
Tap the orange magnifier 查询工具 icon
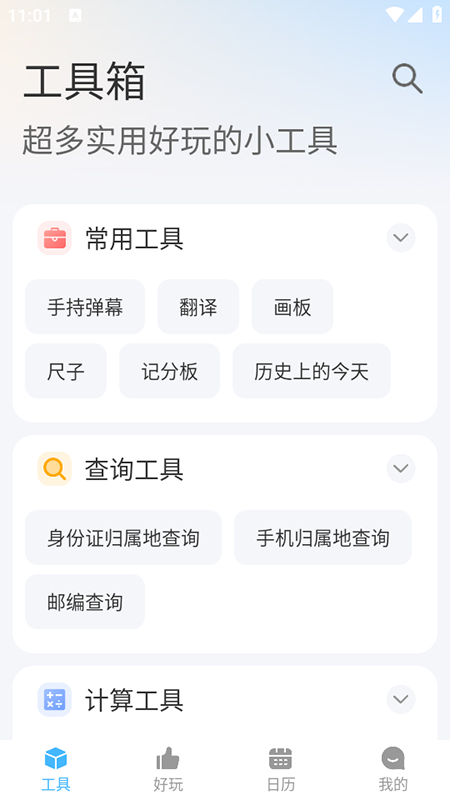(55, 468)
